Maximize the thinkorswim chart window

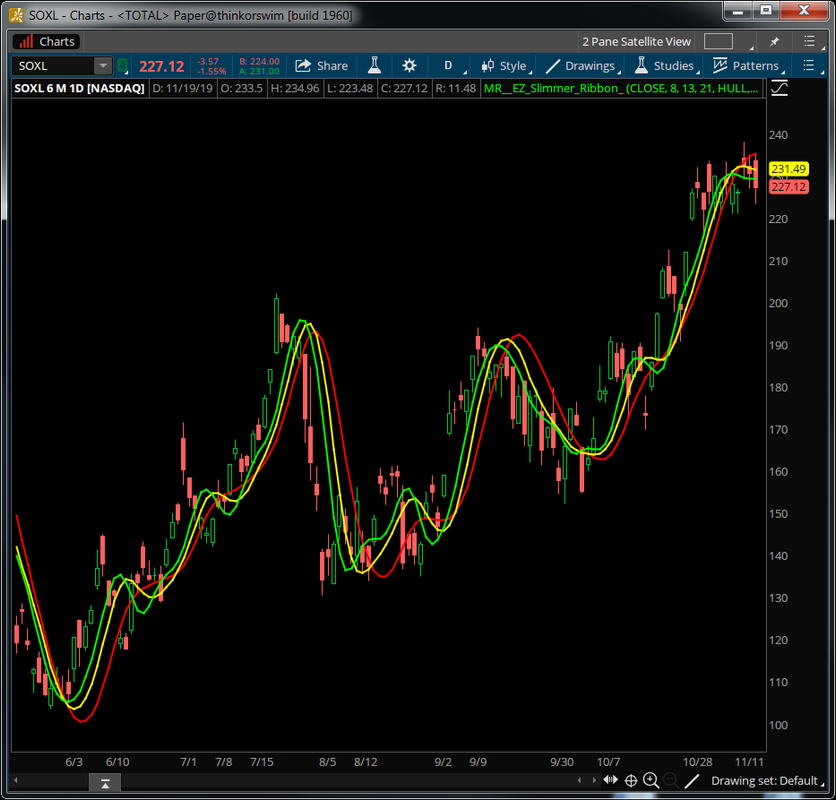766,11
